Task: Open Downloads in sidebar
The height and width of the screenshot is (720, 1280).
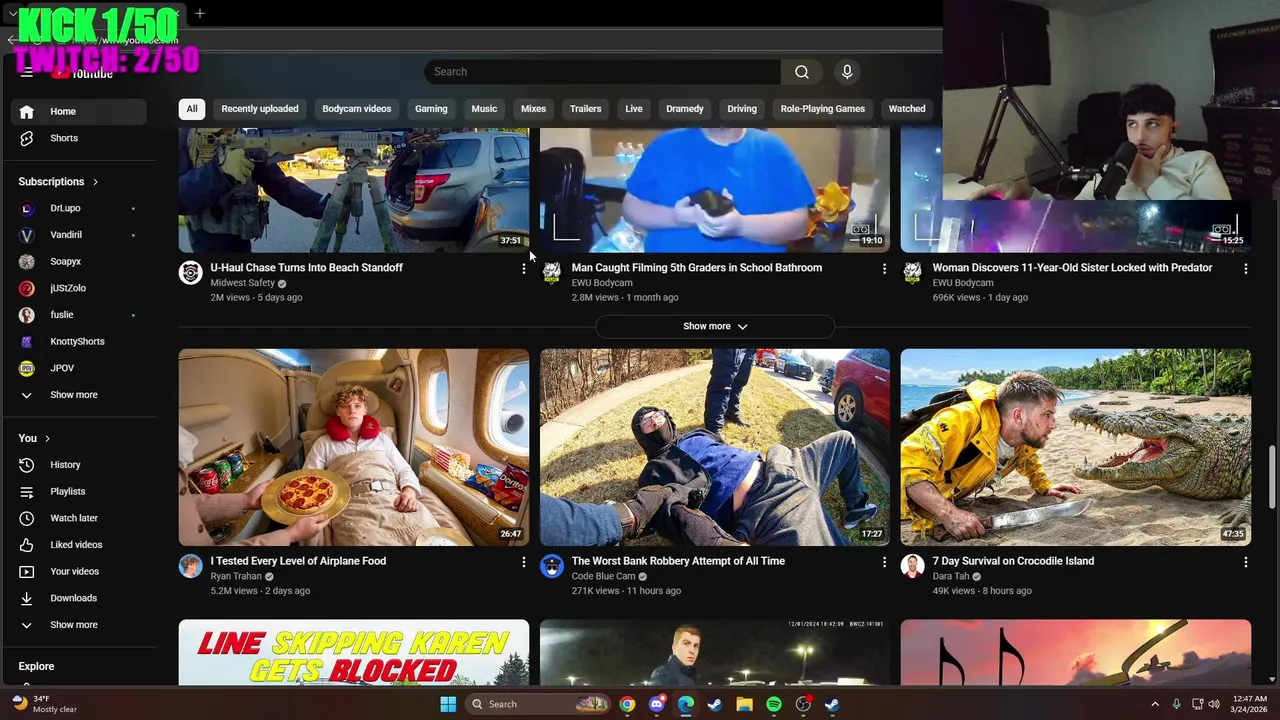Action: point(78,598)
